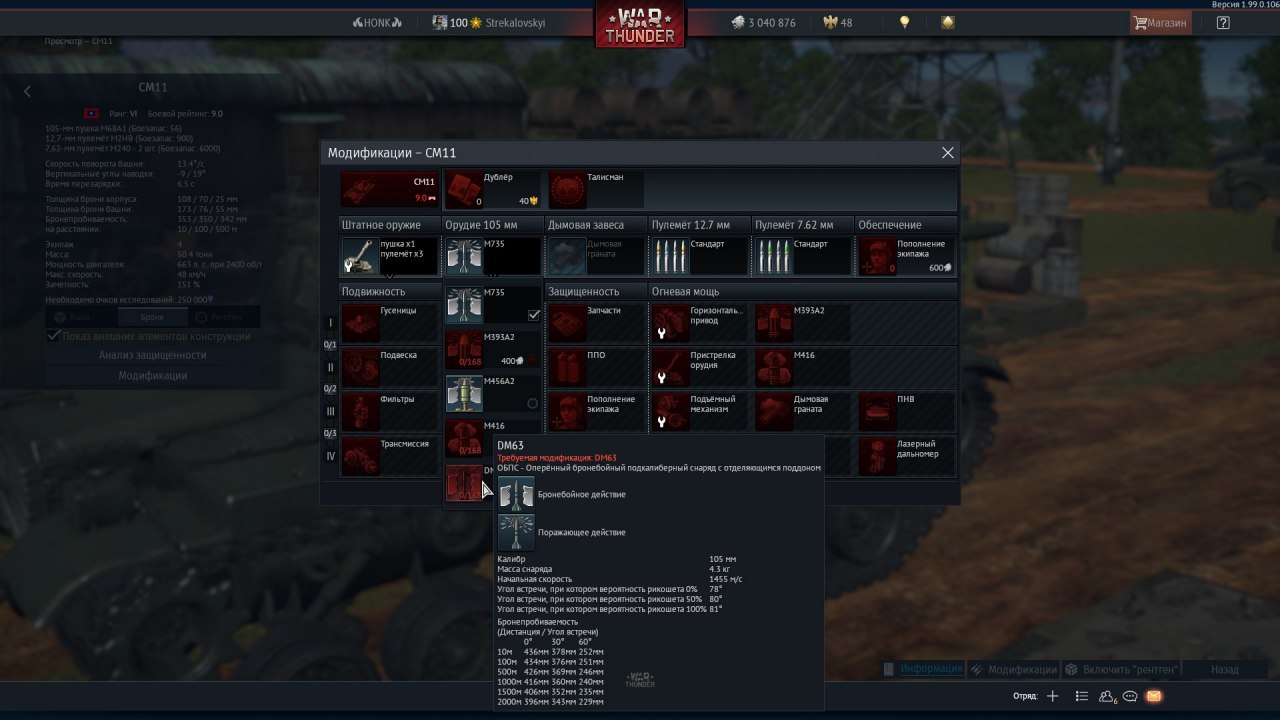This screenshot has height=720, width=1280.
Task: Buy Пополнение экипажа for 600 in Обеспечение
Action: pos(906,255)
